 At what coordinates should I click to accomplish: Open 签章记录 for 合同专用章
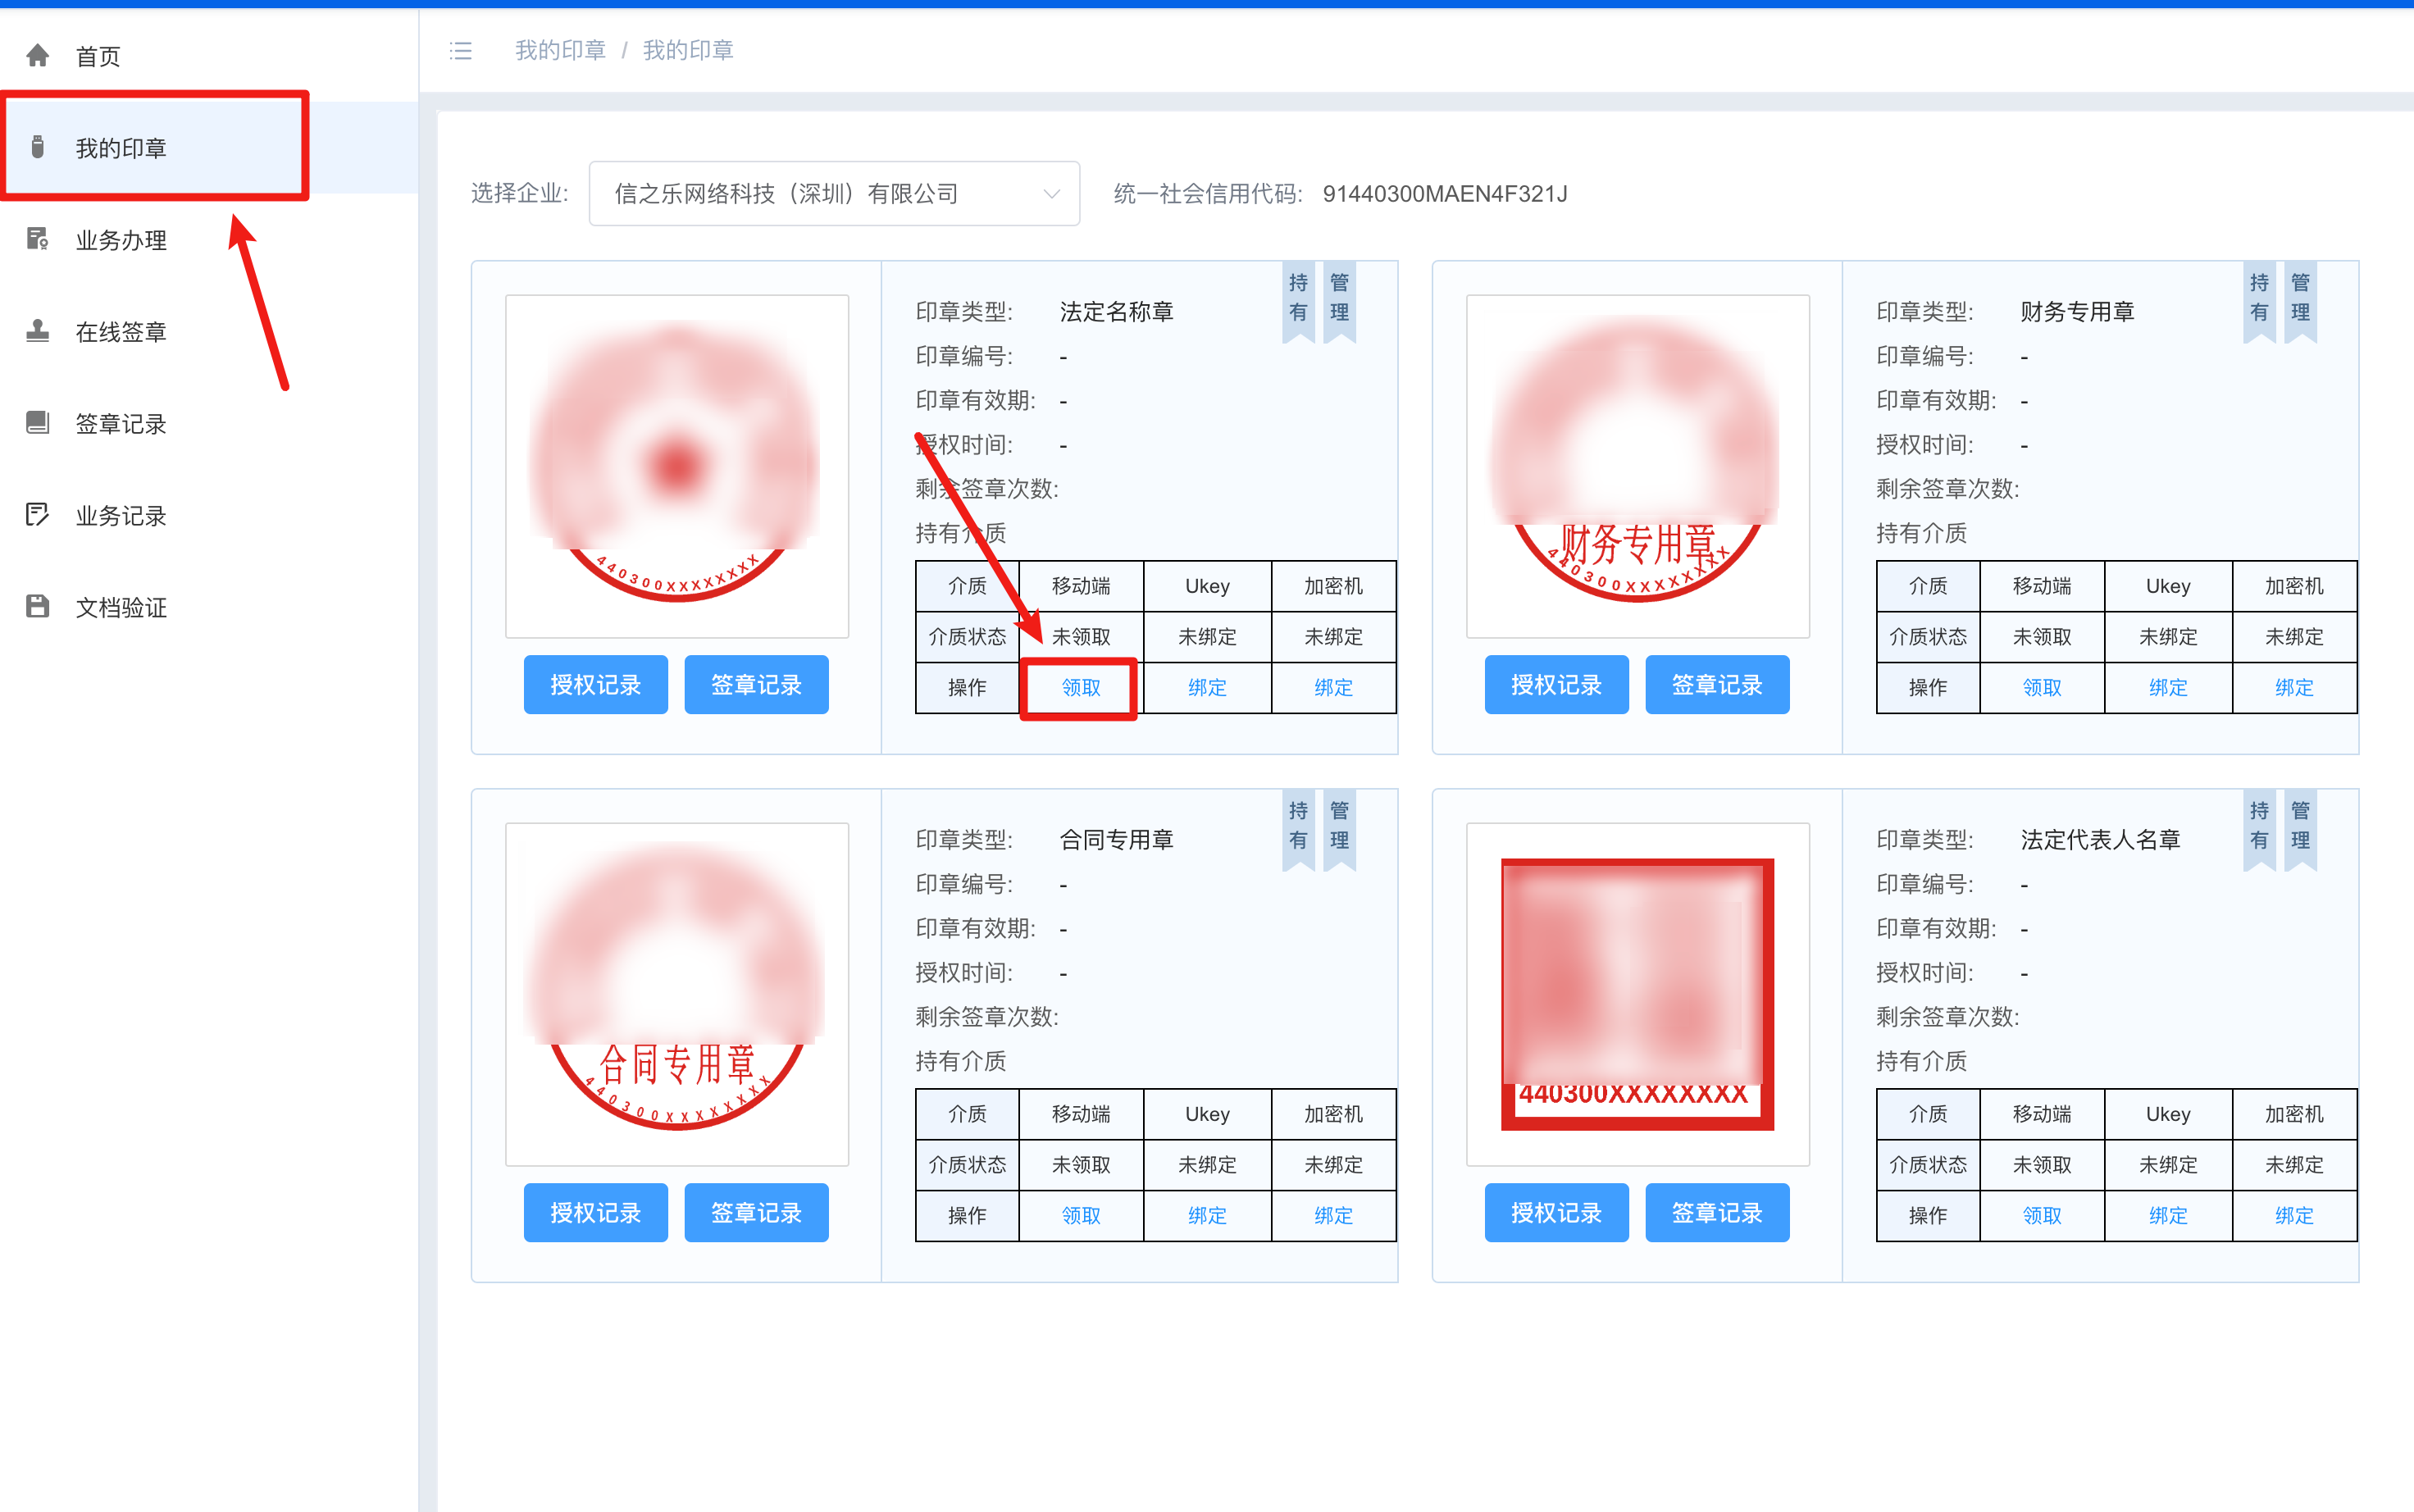pyautogui.click(x=756, y=1213)
